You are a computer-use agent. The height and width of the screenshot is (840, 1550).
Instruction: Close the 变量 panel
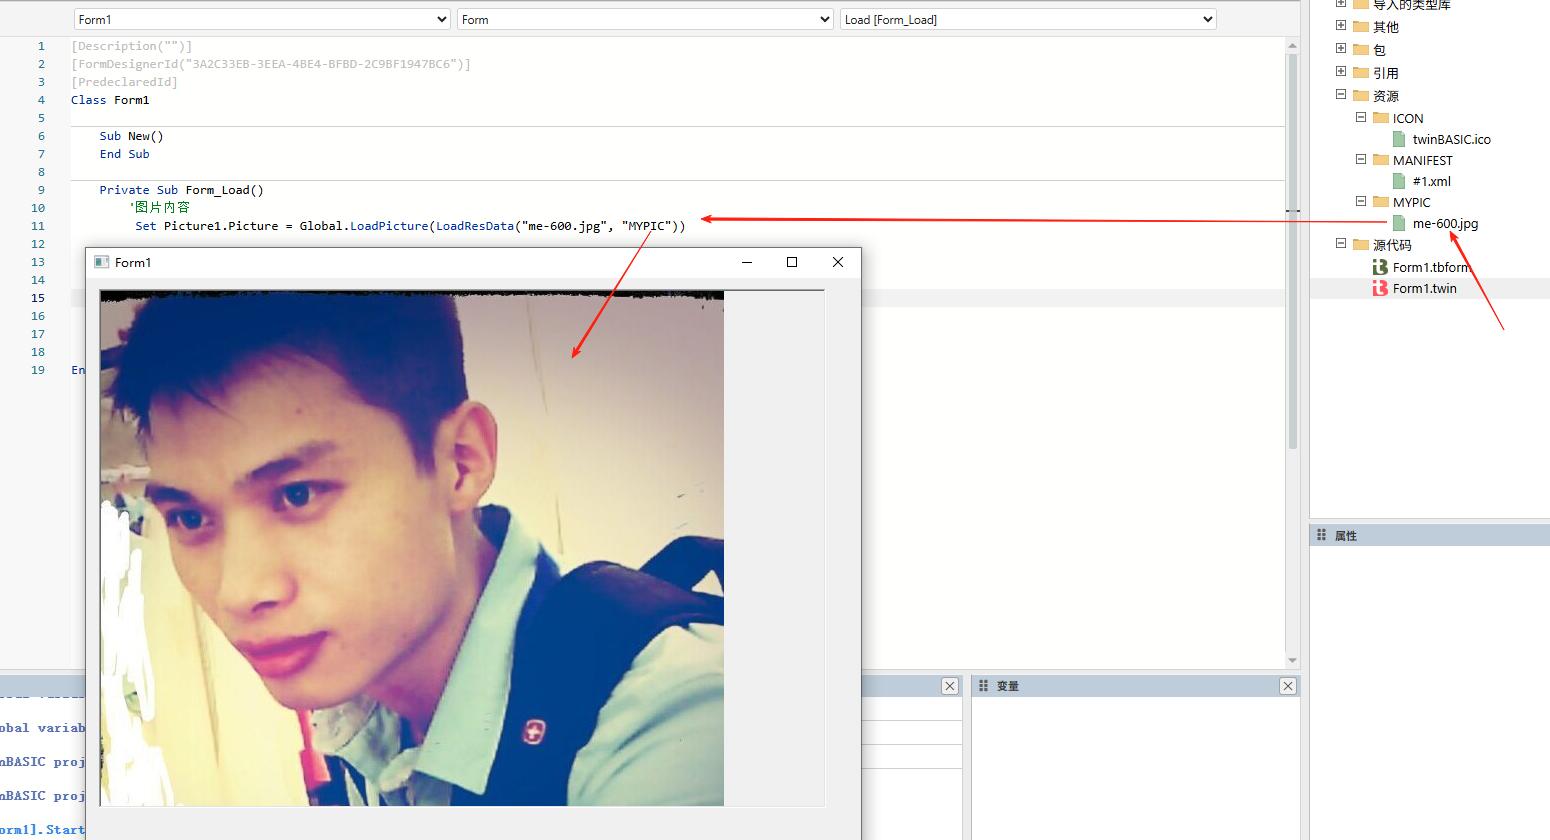pyautogui.click(x=1288, y=686)
